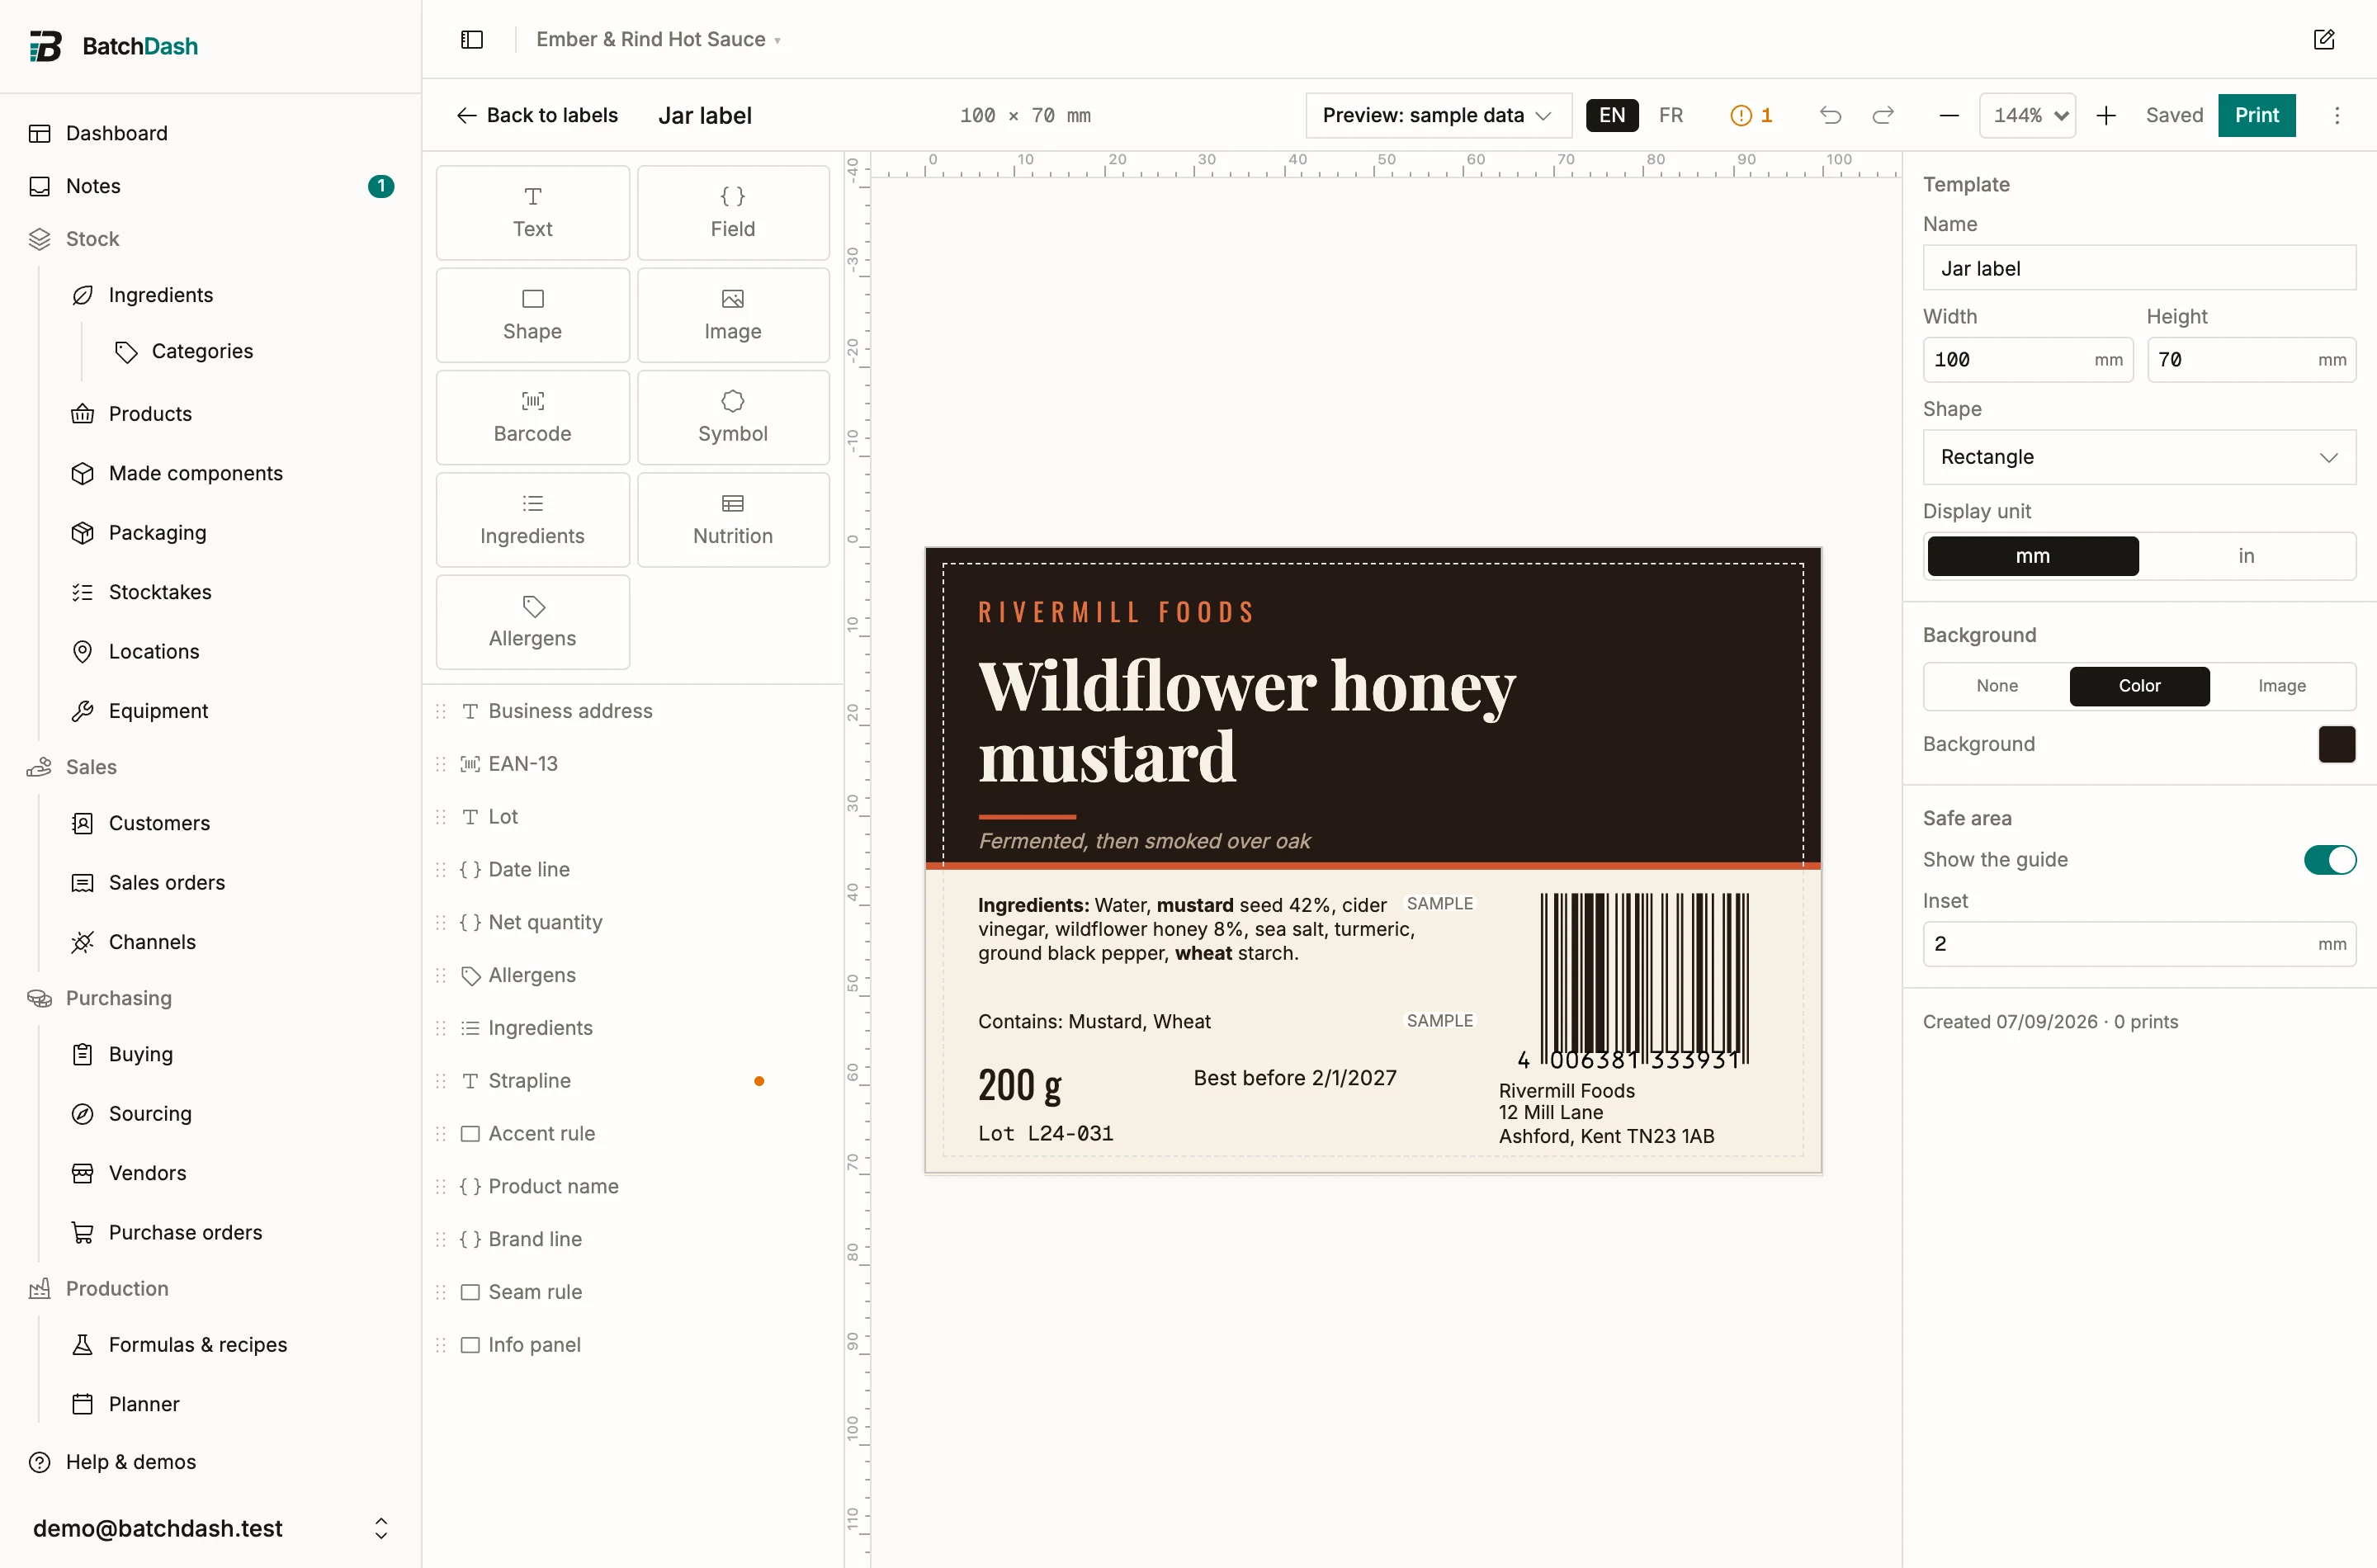Screen dimensions: 2377x1568
Task: Open Notes in the sidebar
Action: (x=210, y=186)
